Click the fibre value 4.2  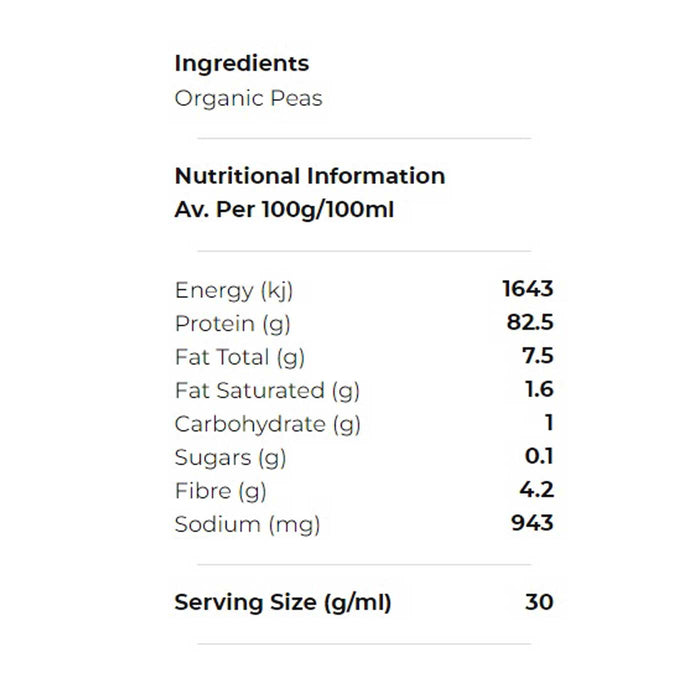point(537,490)
